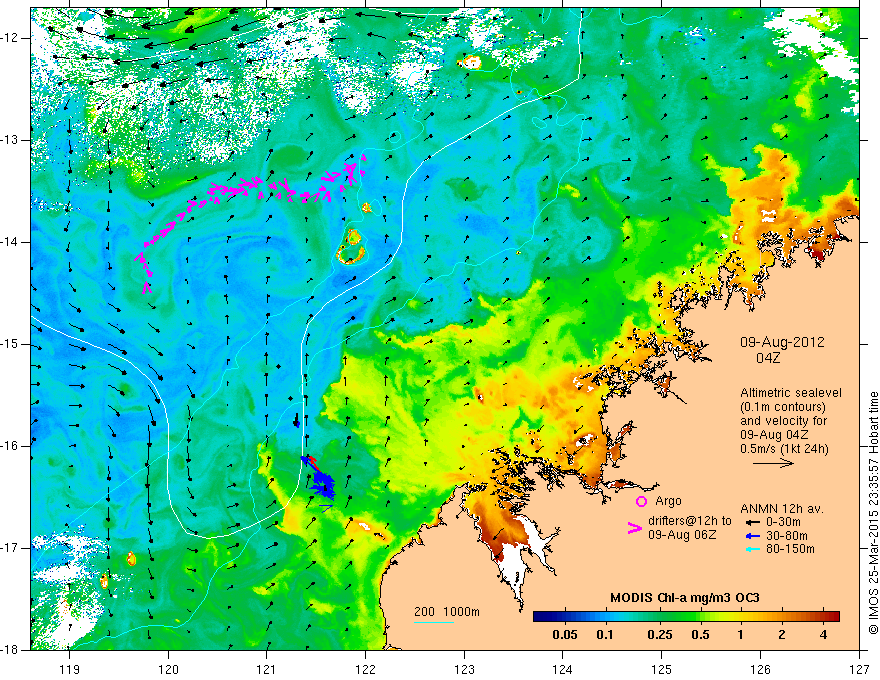This screenshot has width=880, height=680.
Task: Click the orange-ringed reef near 122E 14S
Action: (x=351, y=247)
